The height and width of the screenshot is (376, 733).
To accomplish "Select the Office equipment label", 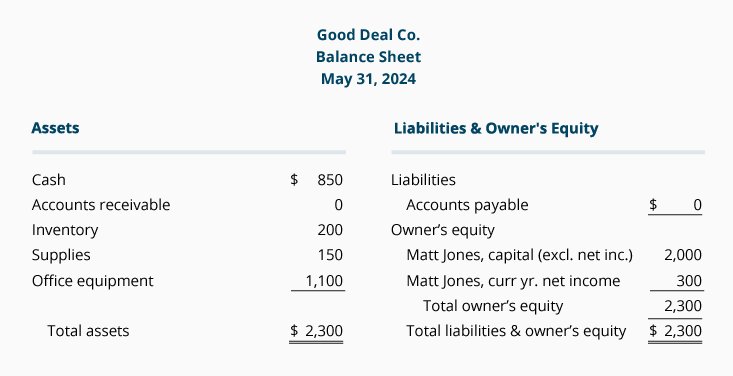I will (x=93, y=281).
